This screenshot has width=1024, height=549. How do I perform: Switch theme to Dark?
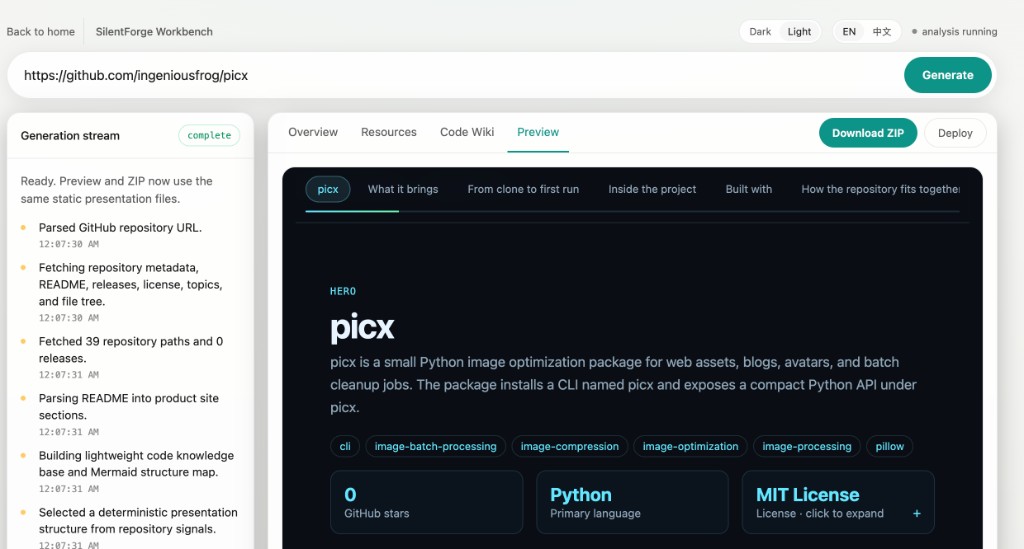(x=760, y=31)
